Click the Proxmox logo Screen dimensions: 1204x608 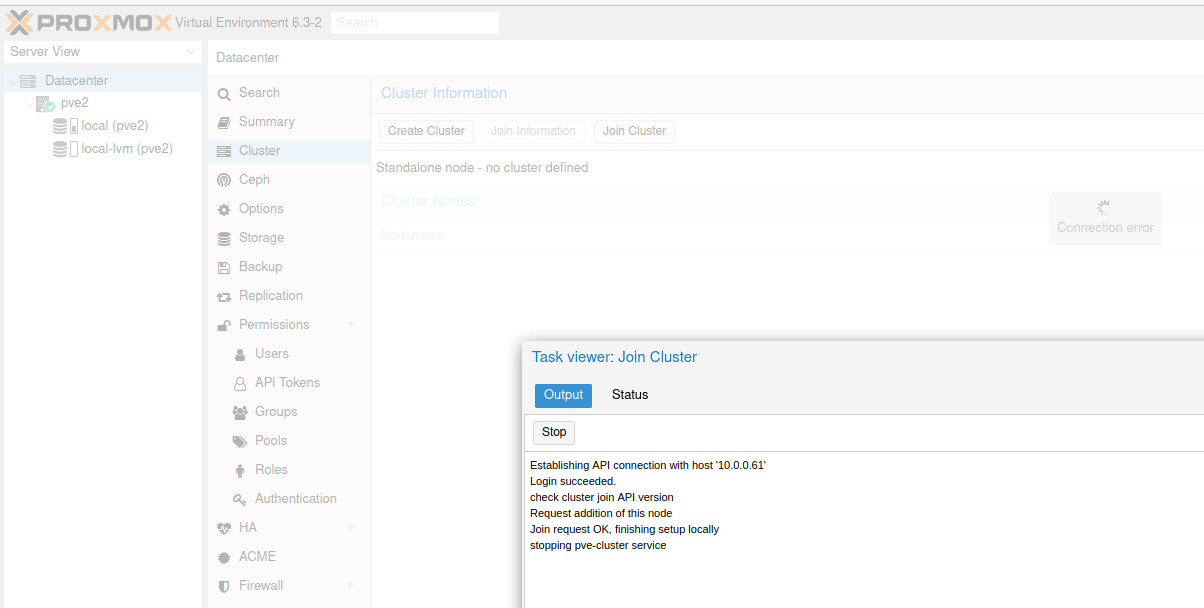88,22
